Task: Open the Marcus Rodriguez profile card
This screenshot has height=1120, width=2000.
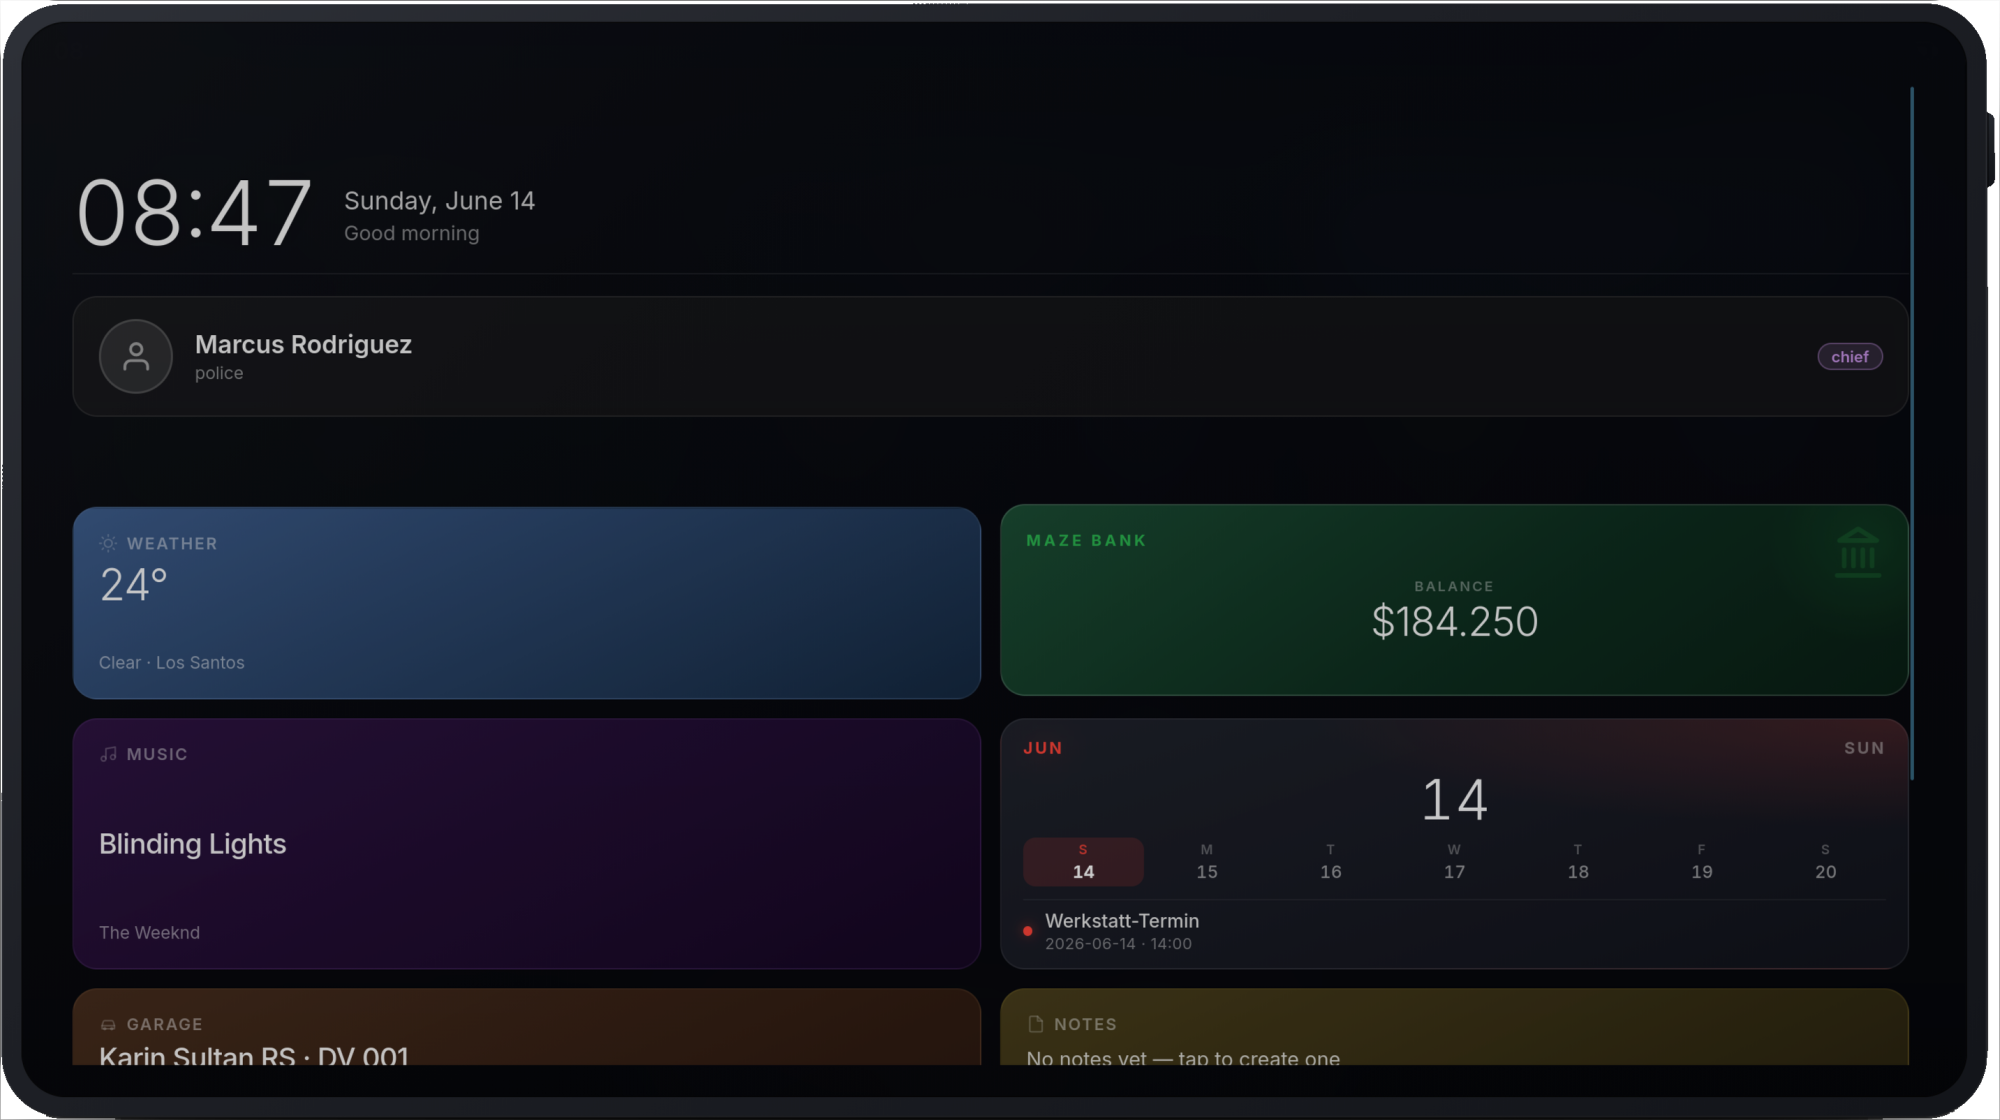Action: point(991,357)
